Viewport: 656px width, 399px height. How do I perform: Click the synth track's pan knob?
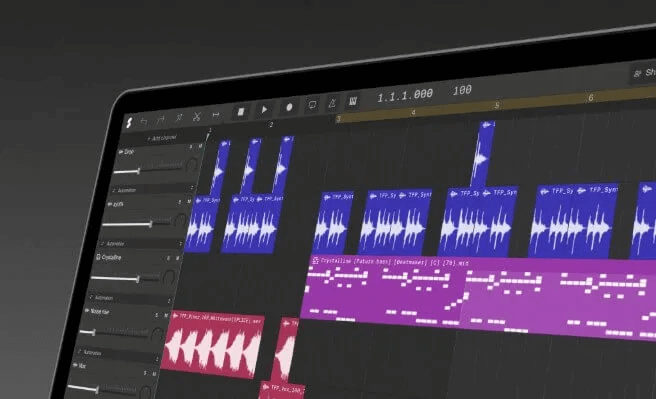(181, 220)
